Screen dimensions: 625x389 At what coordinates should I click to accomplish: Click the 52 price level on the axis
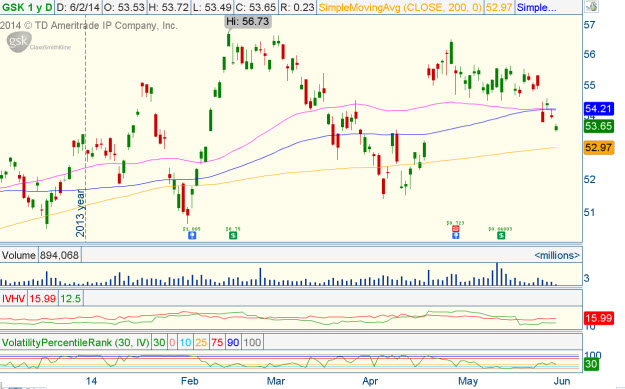(x=590, y=180)
